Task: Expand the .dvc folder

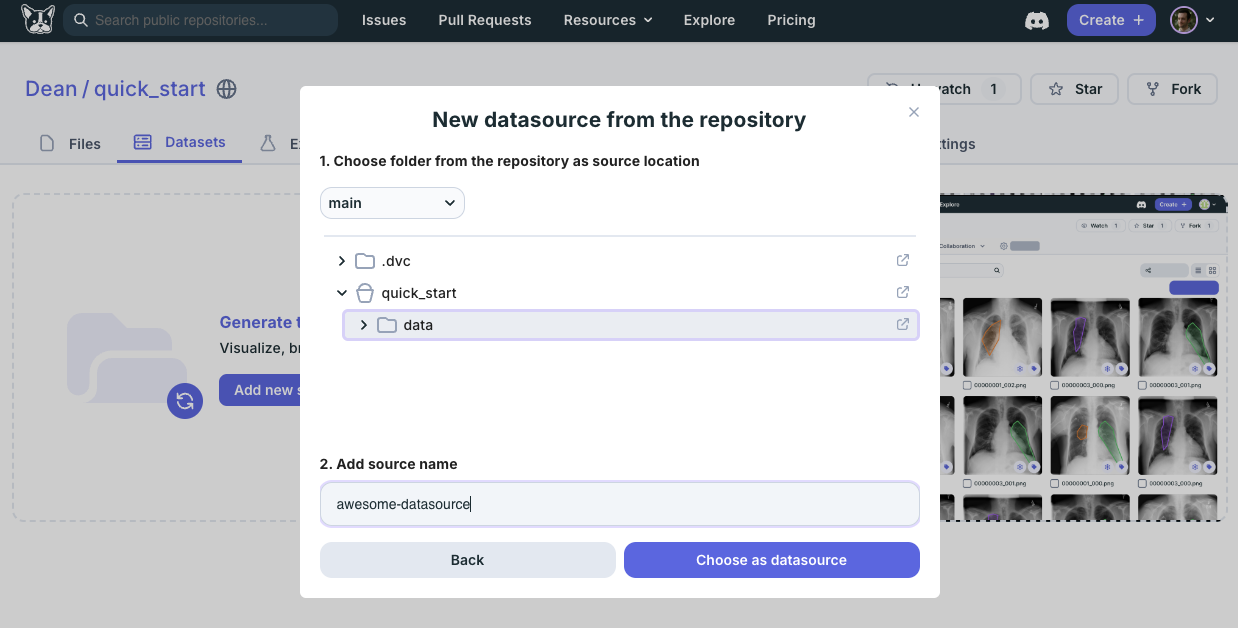Action: coord(342,261)
